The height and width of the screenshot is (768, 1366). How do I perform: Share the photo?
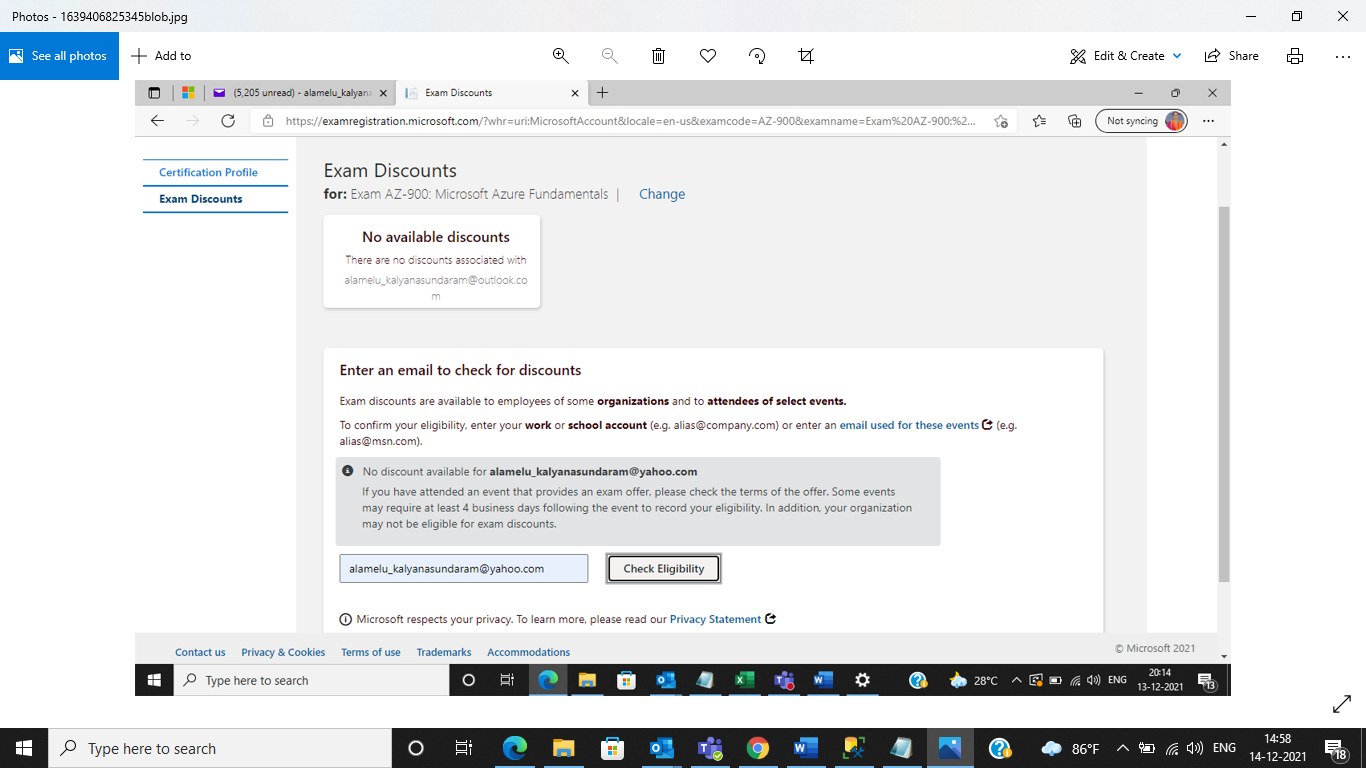(1232, 56)
